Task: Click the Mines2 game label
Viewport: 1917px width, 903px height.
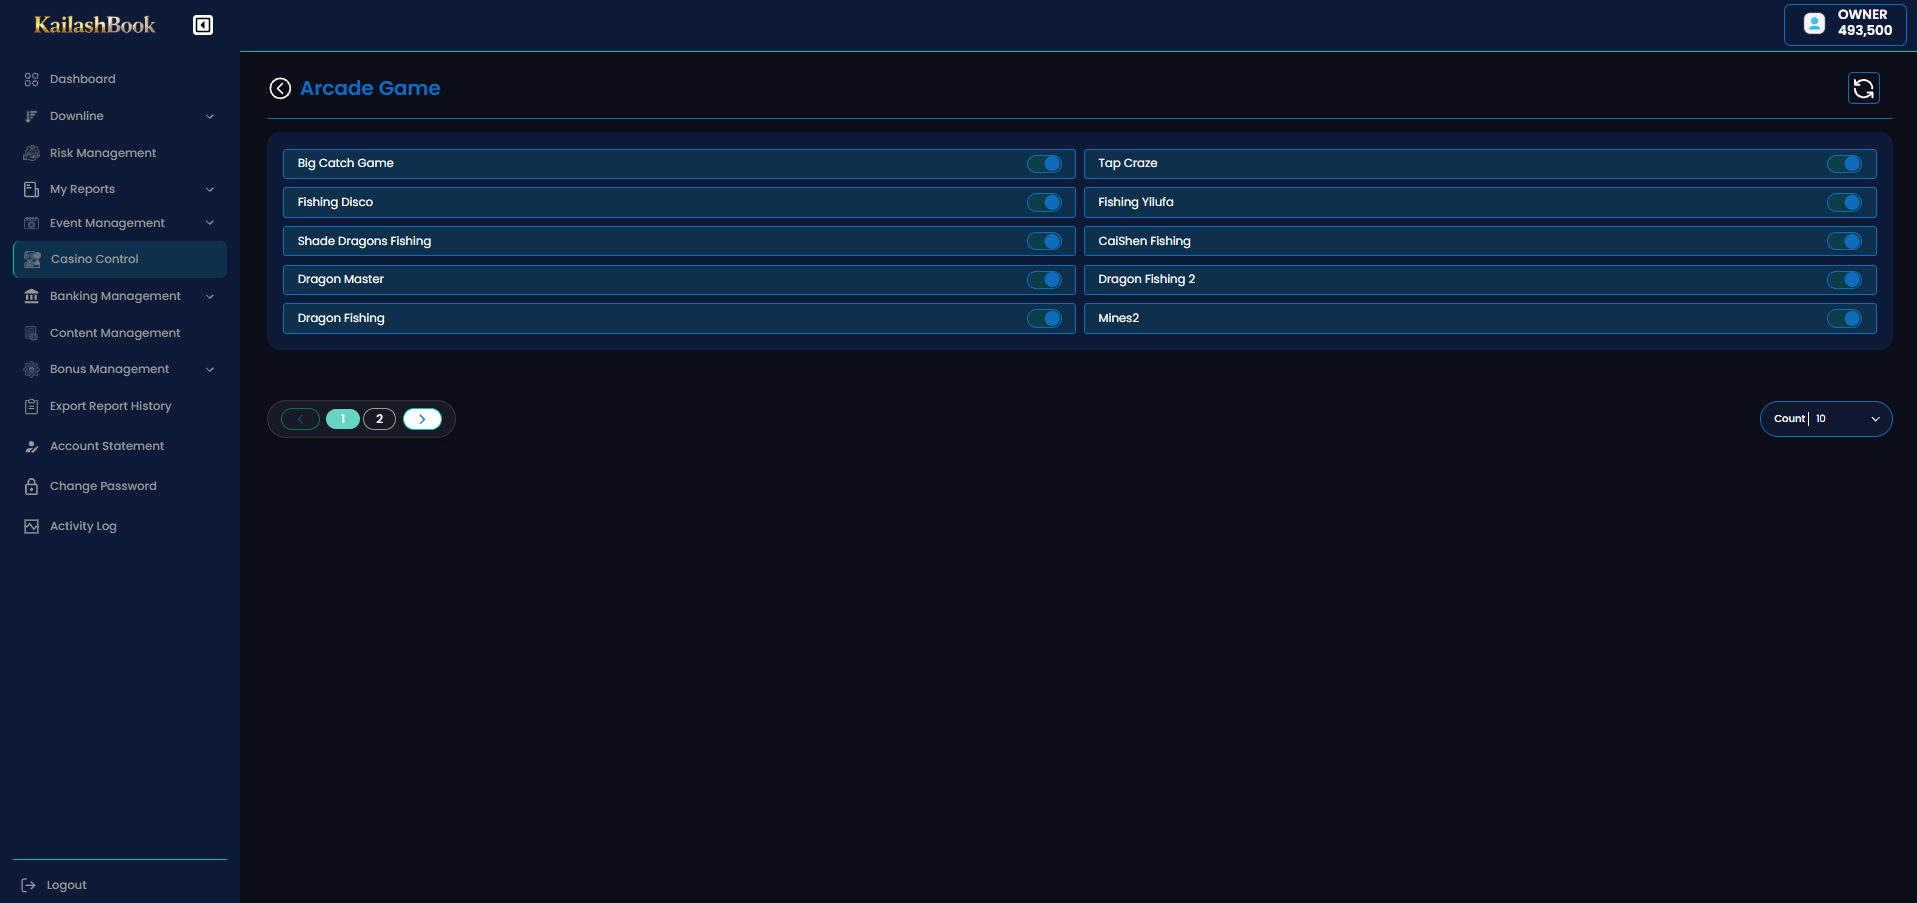Action: [1119, 318]
